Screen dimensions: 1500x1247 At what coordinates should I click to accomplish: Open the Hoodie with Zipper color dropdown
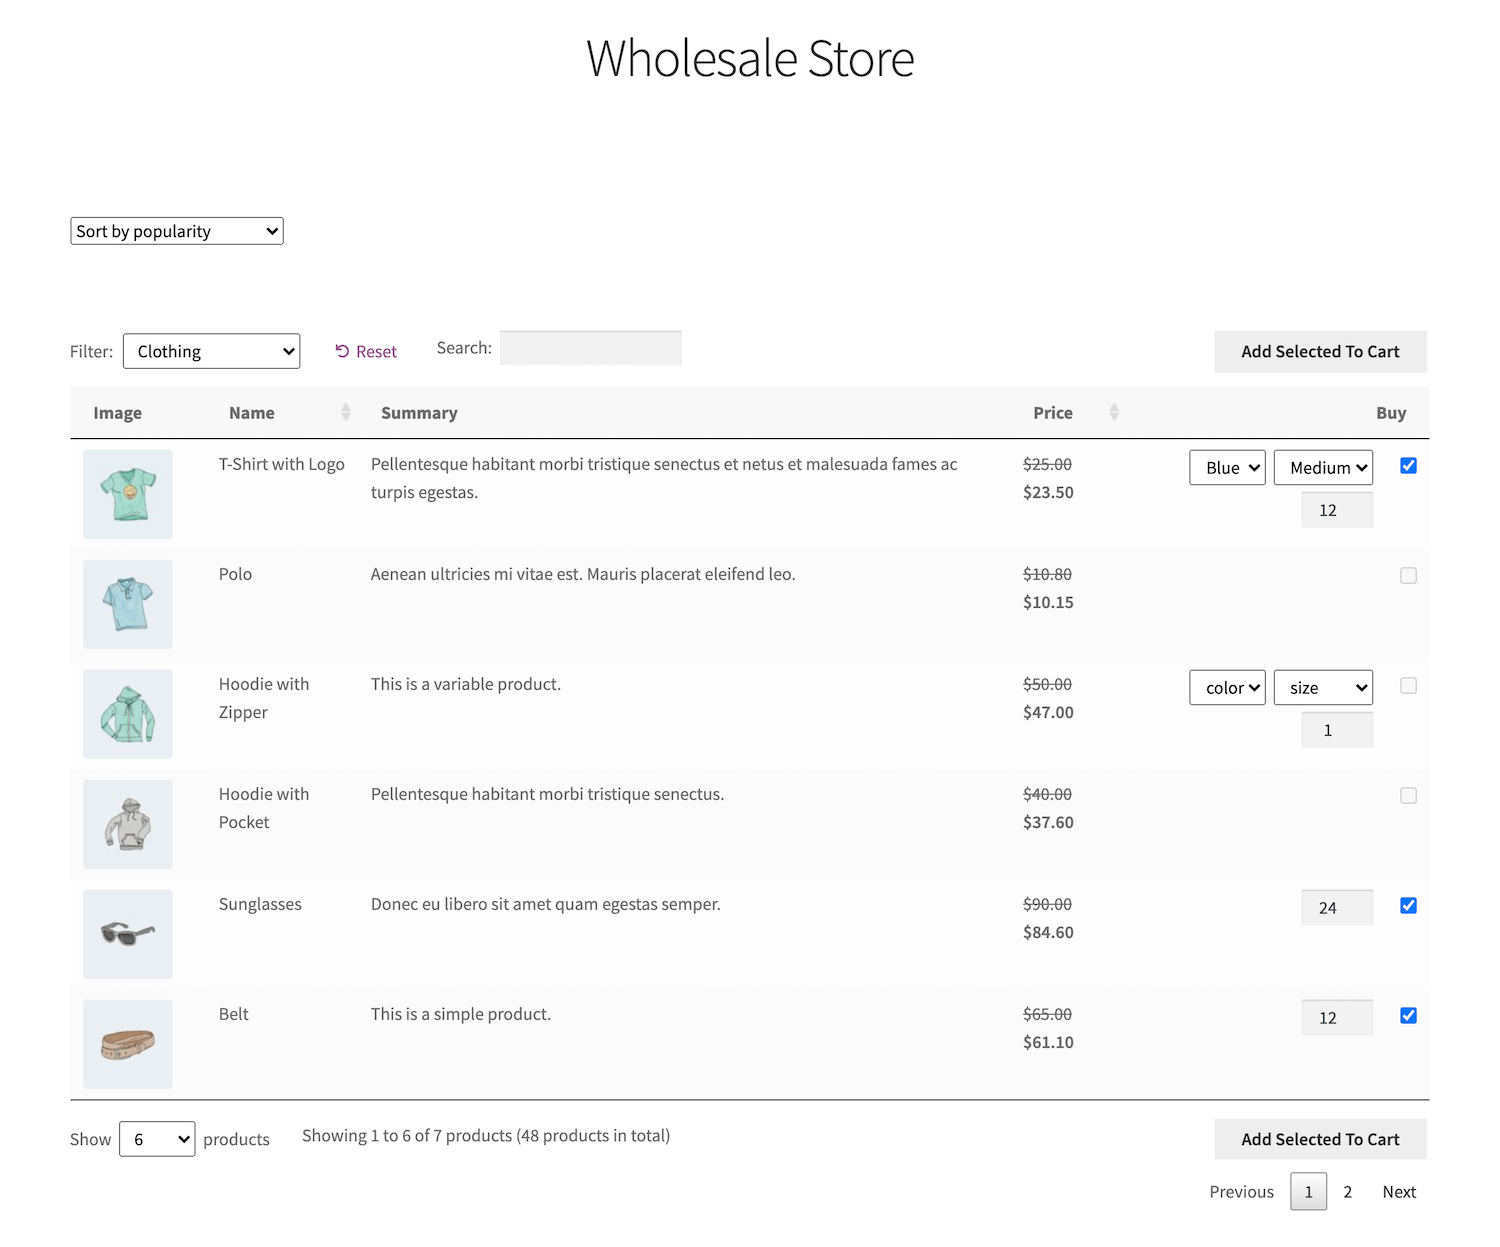(x=1227, y=688)
